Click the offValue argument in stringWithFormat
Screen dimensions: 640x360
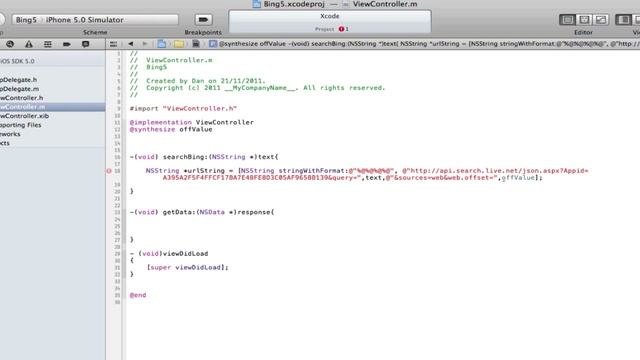point(518,178)
